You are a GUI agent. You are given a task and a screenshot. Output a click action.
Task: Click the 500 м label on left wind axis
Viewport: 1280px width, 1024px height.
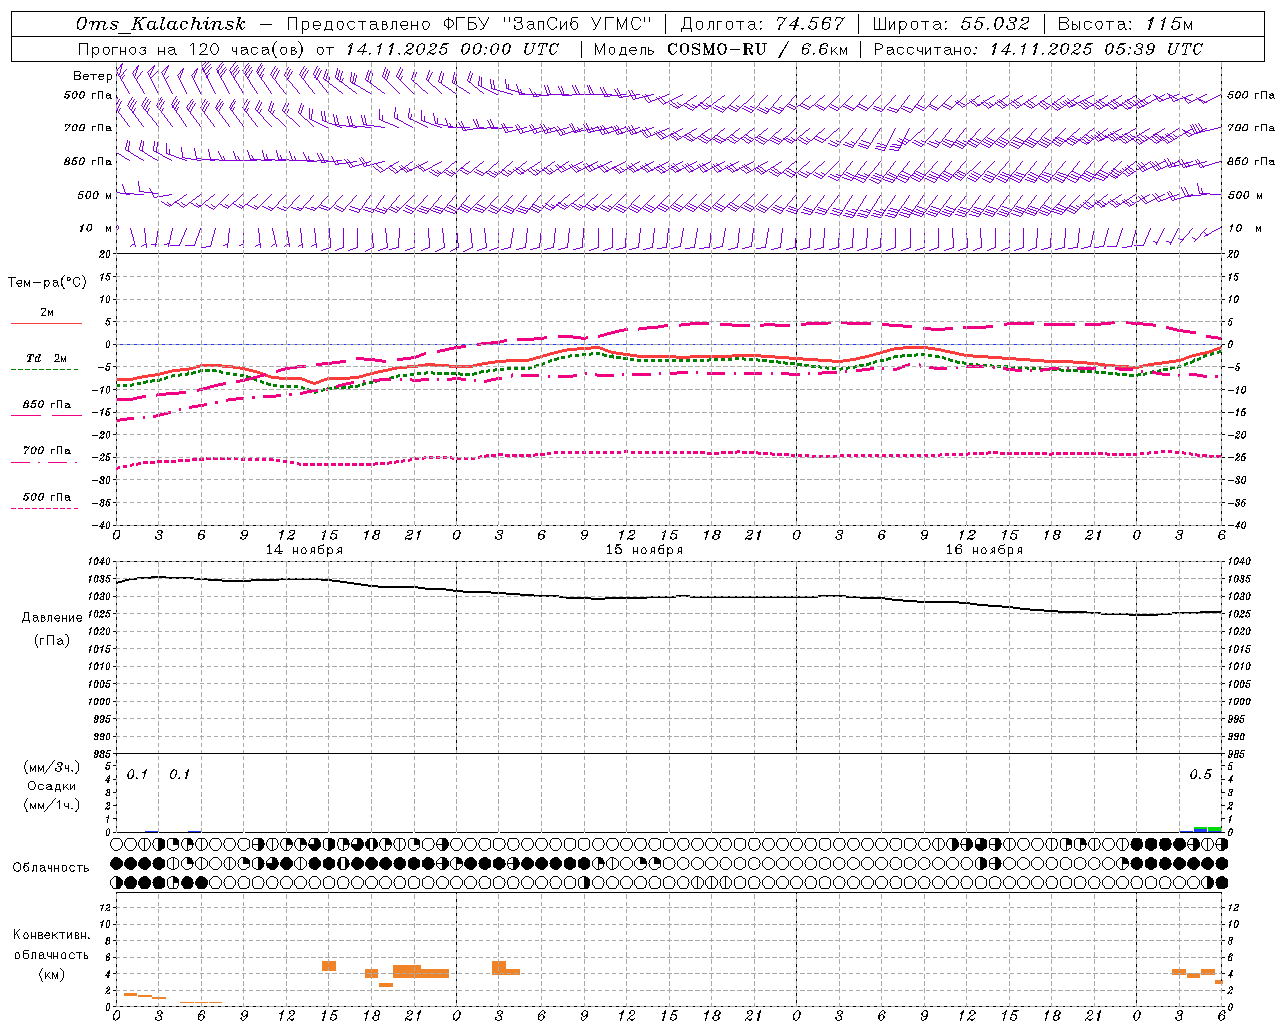click(x=95, y=195)
